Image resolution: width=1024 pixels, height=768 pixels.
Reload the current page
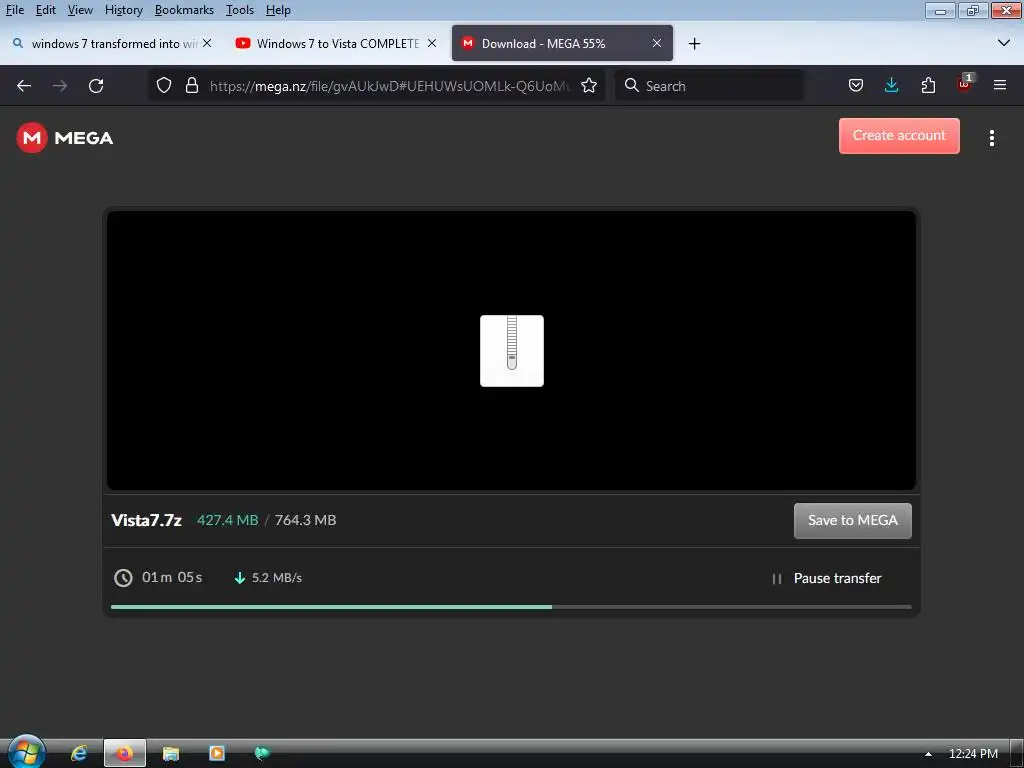96,86
